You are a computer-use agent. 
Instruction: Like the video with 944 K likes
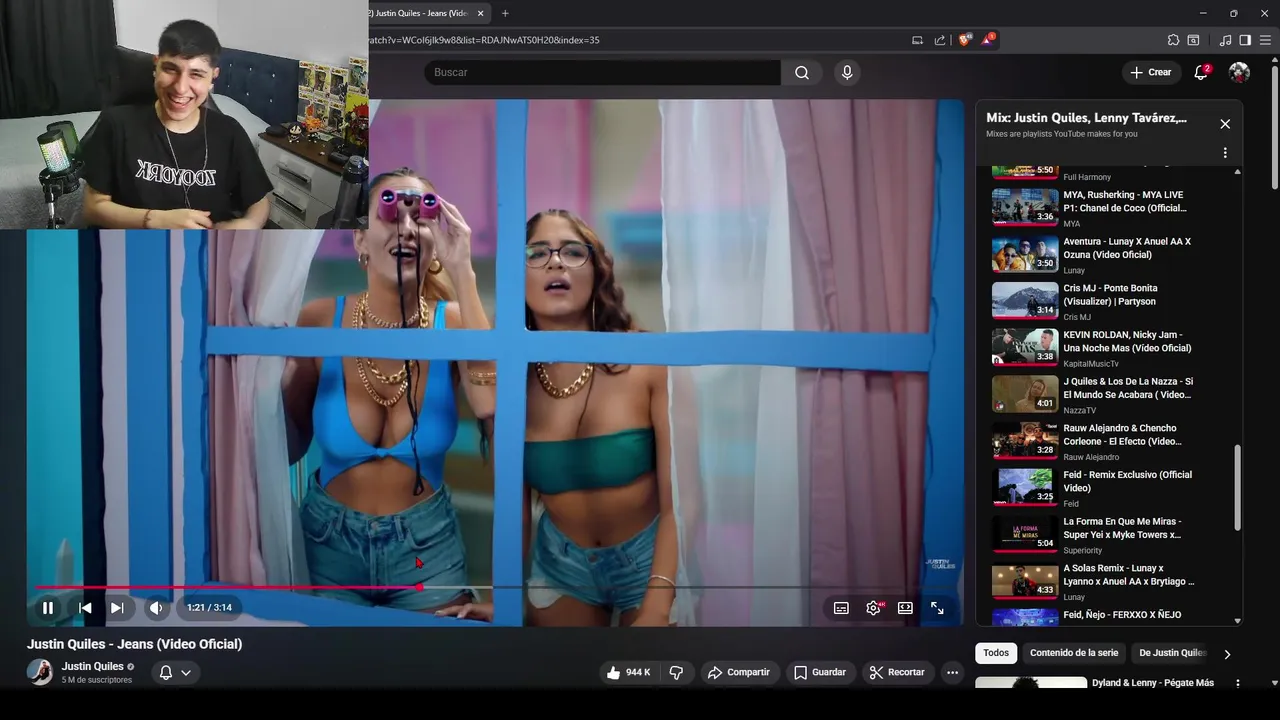(x=628, y=672)
